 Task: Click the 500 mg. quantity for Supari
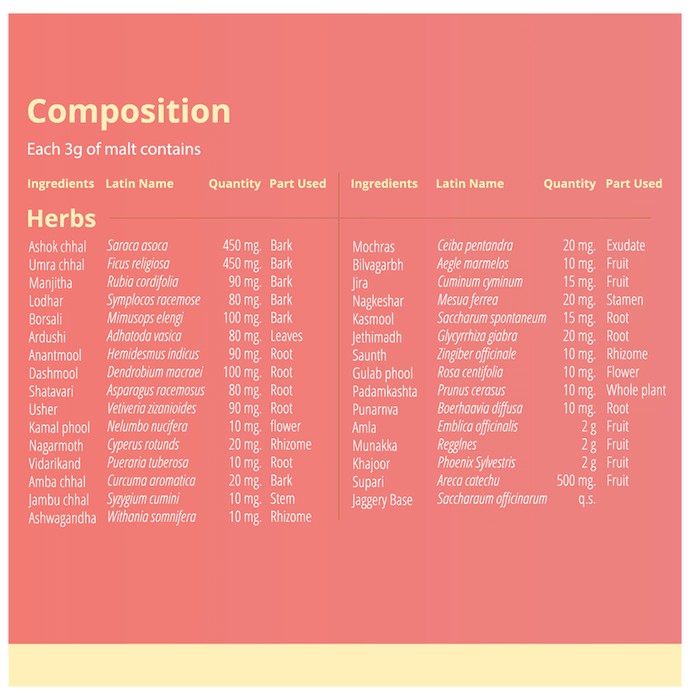click(x=576, y=481)
